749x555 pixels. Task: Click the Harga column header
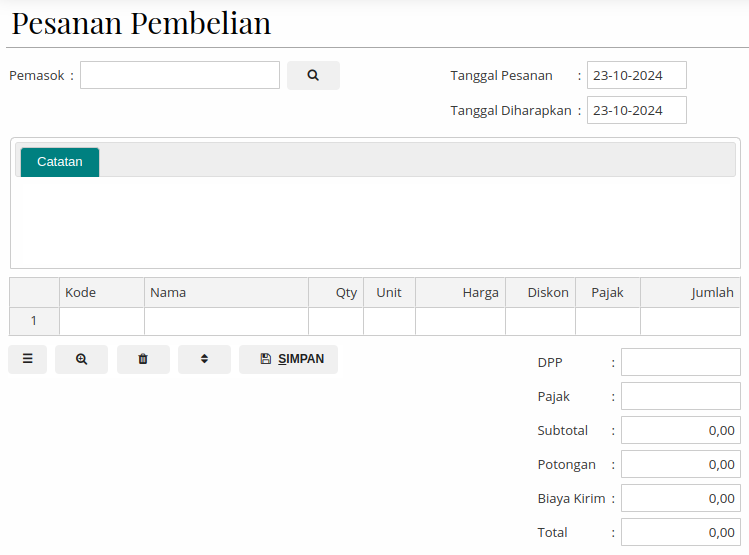tap(460, 292)
